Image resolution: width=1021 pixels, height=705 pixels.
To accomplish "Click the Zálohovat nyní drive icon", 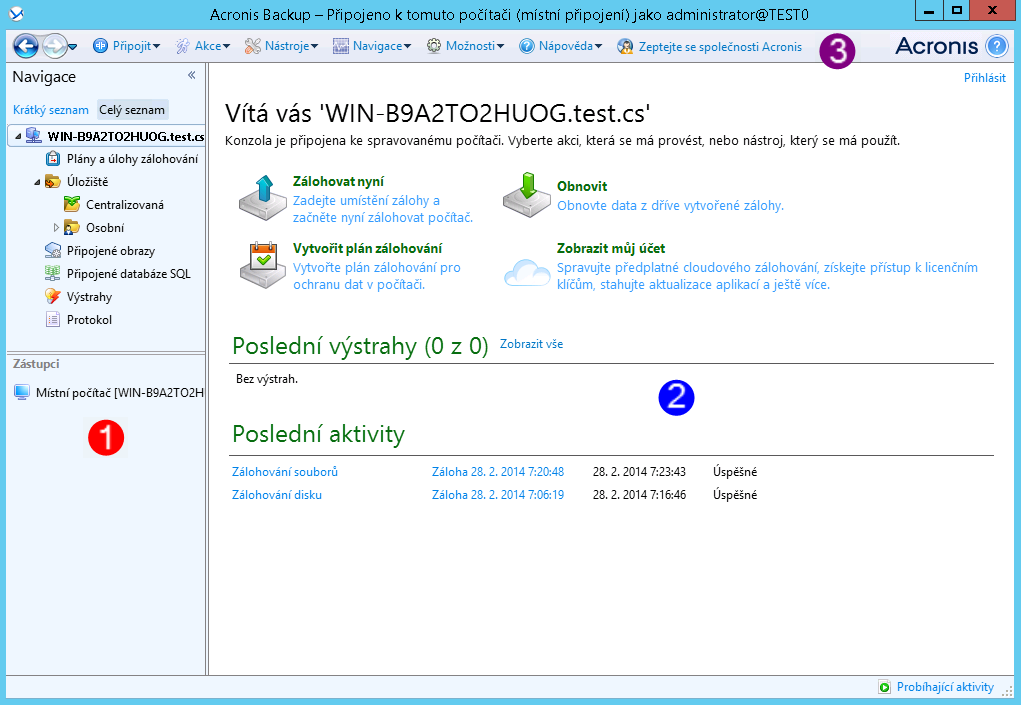I will (263, 197).
